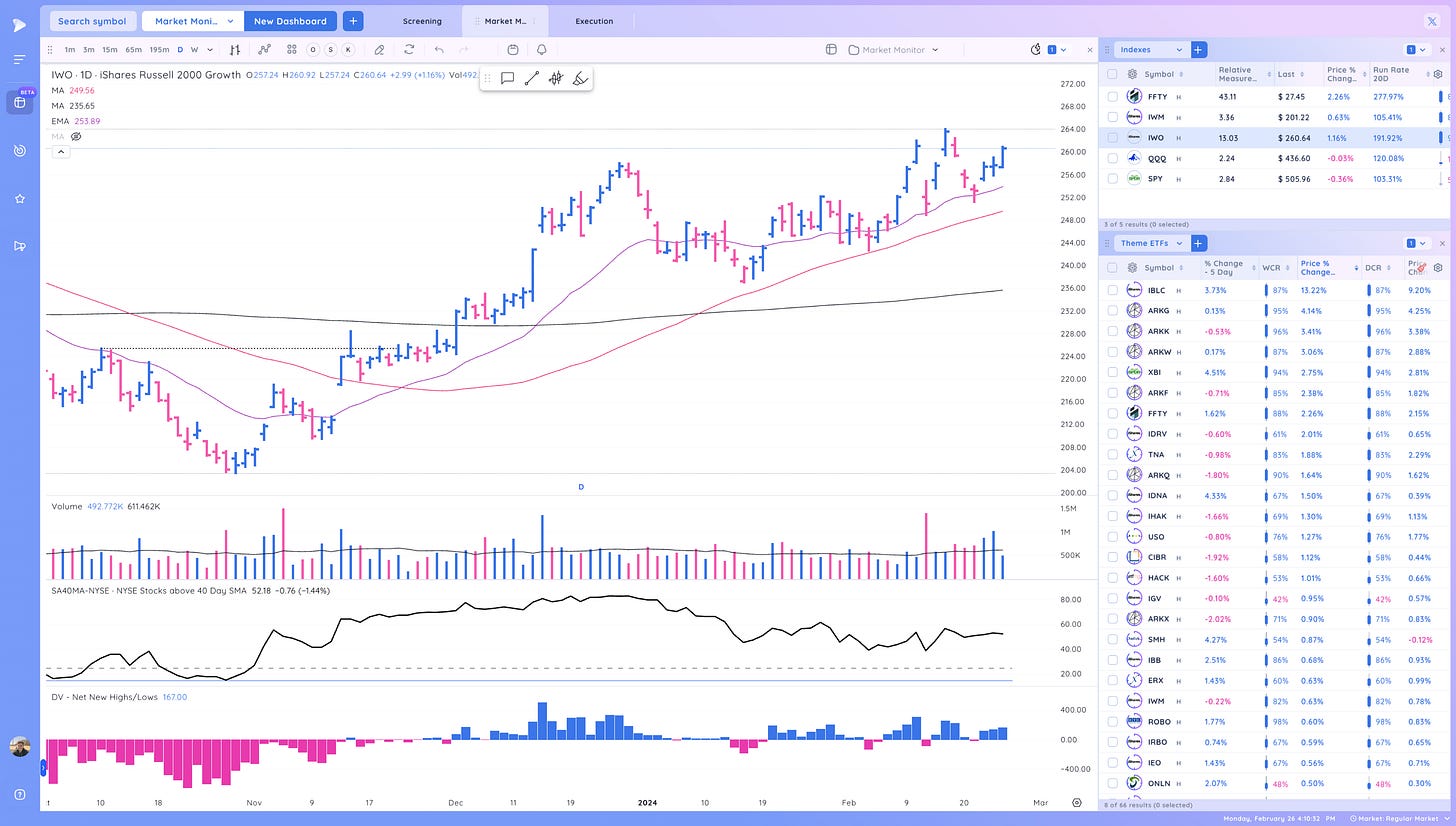Open the chart indicators icon
The height and width of the screenshot is (826, 1456).
(x=264, y=49)
